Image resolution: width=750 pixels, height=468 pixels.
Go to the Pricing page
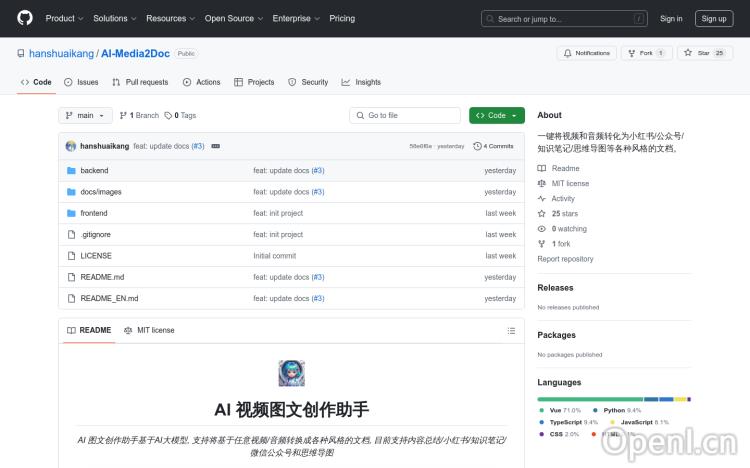click(x=342, y=18)
